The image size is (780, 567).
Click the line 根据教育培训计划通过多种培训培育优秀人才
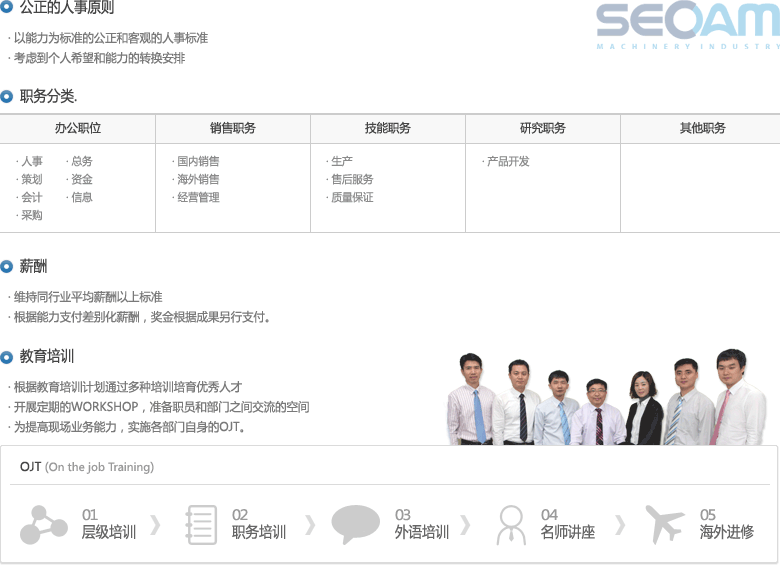tap(125, 387)
